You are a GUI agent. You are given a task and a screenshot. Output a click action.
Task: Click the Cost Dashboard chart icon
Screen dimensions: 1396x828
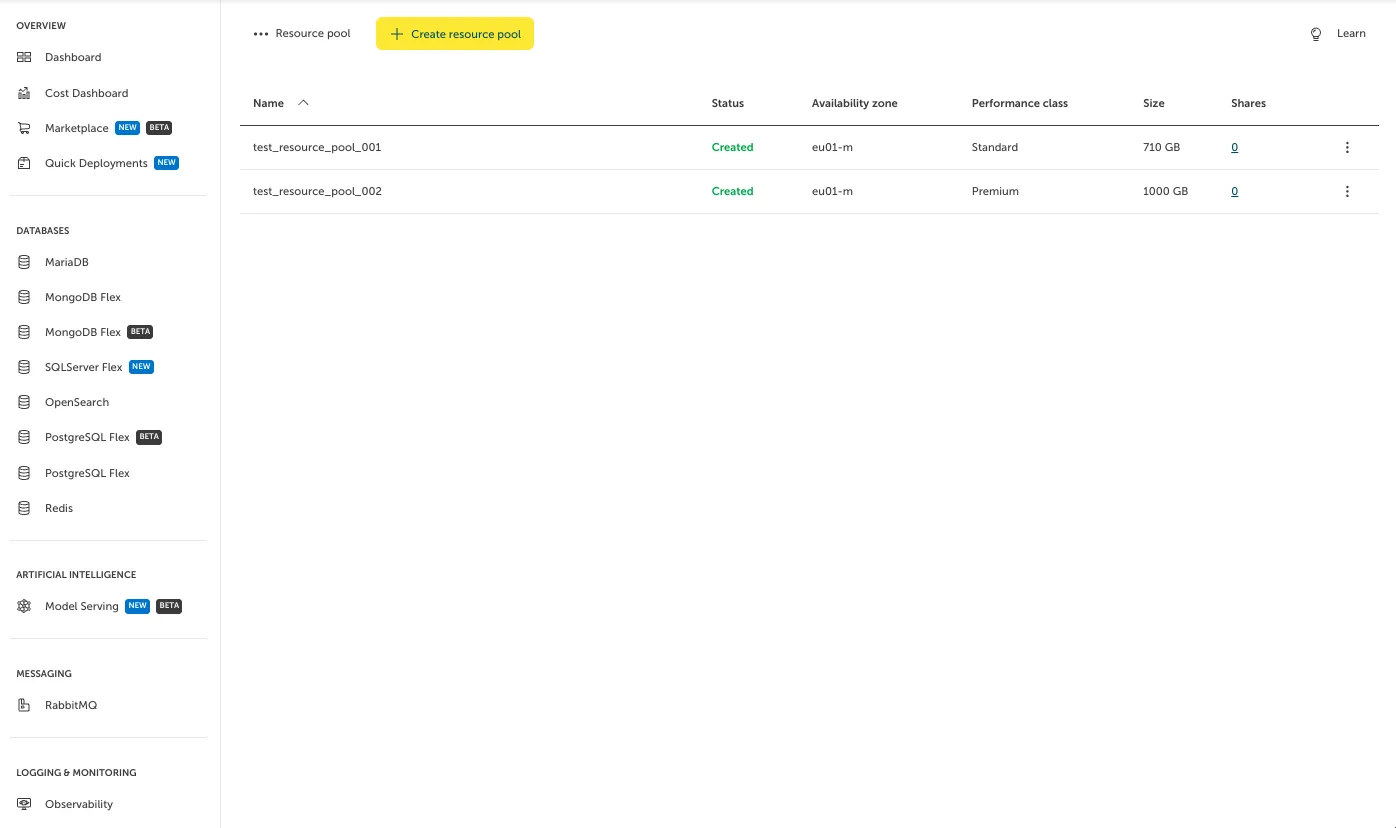click(24, 93)
